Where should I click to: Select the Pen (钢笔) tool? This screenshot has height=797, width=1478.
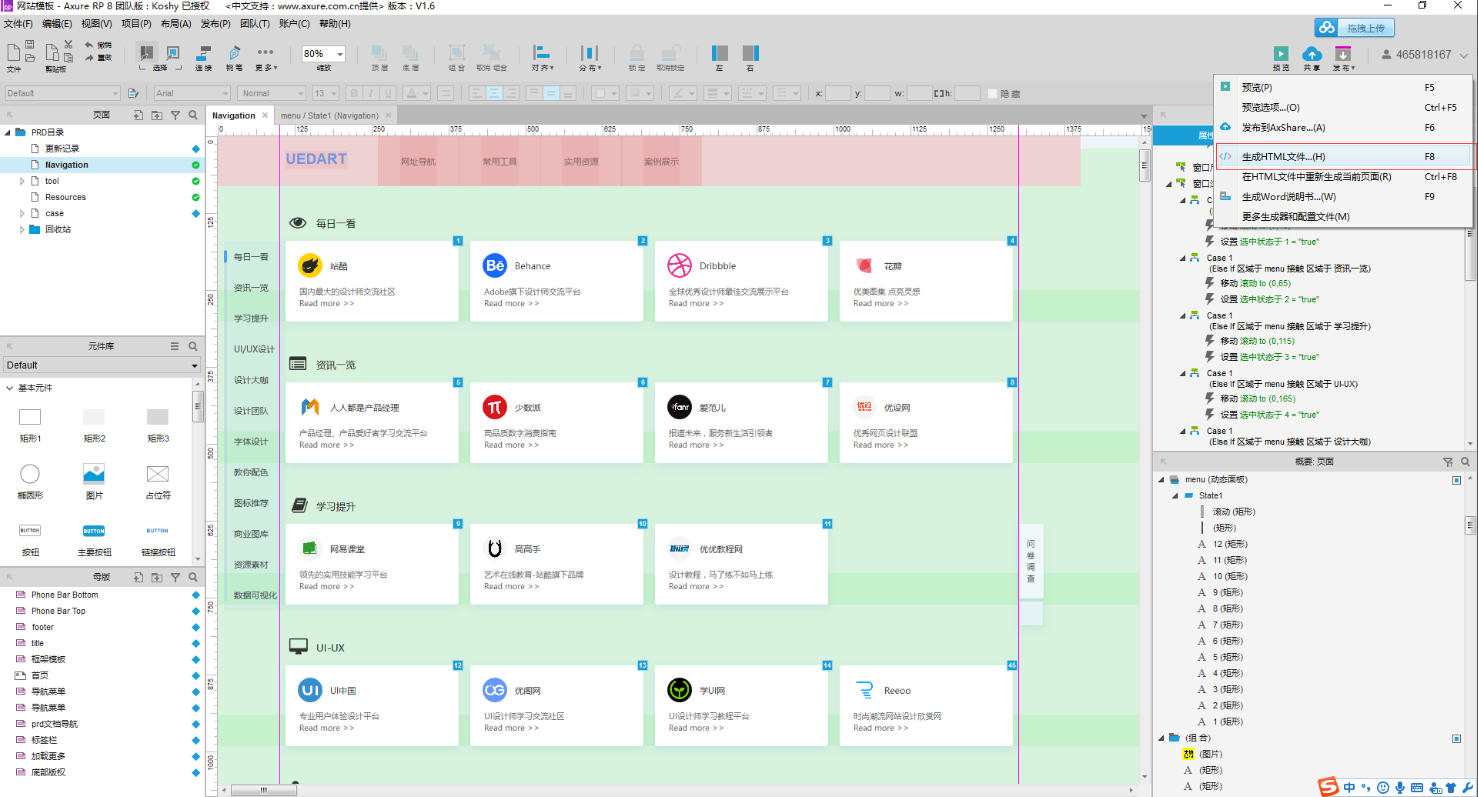[x=233, y=54]
